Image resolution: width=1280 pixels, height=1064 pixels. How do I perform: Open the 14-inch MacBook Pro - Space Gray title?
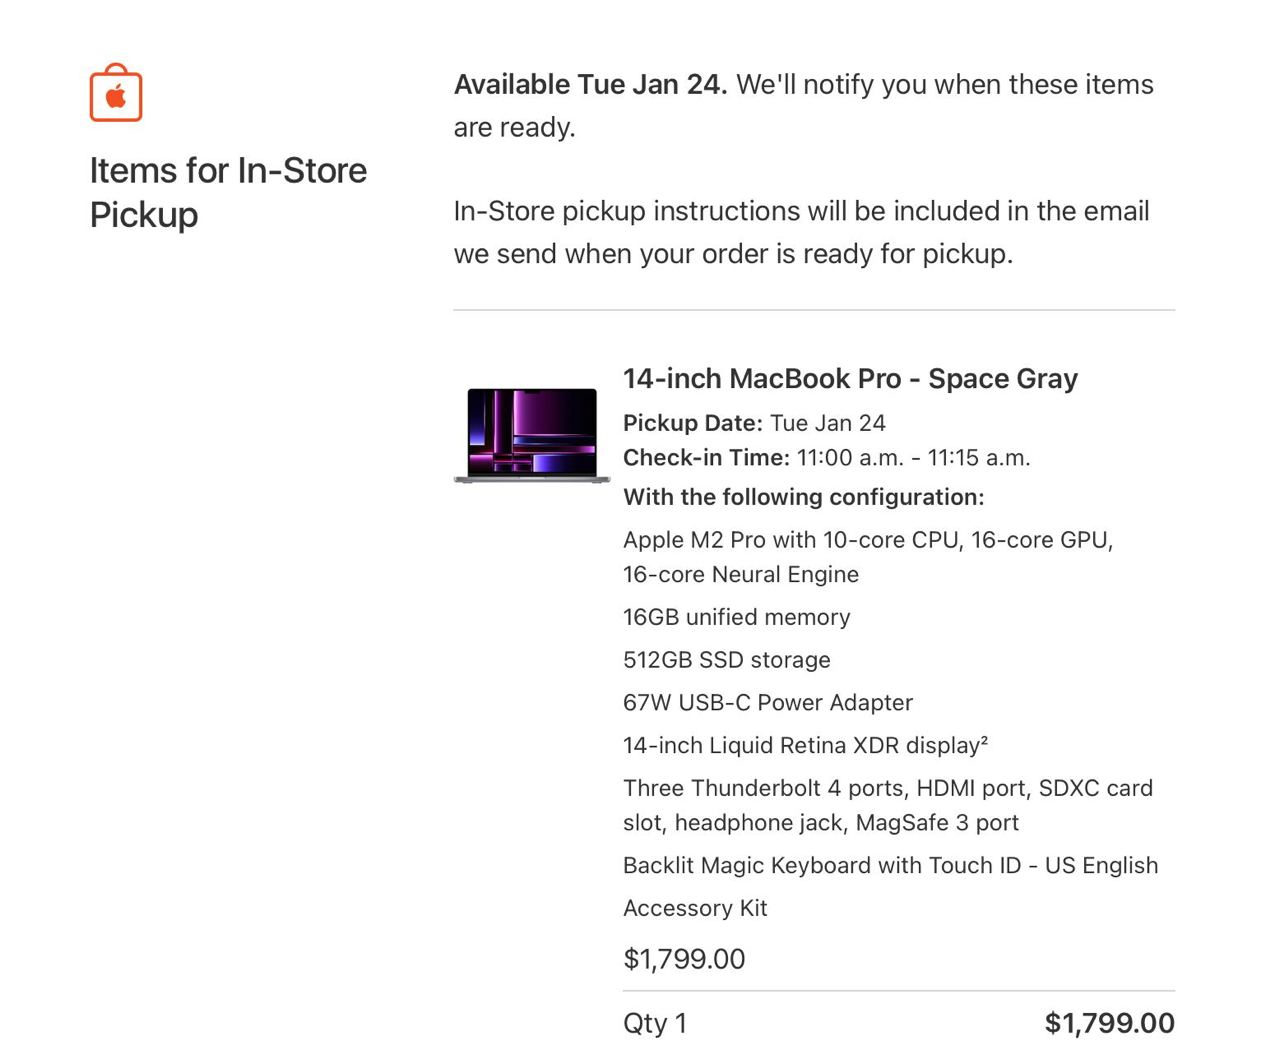pos(850,379)
